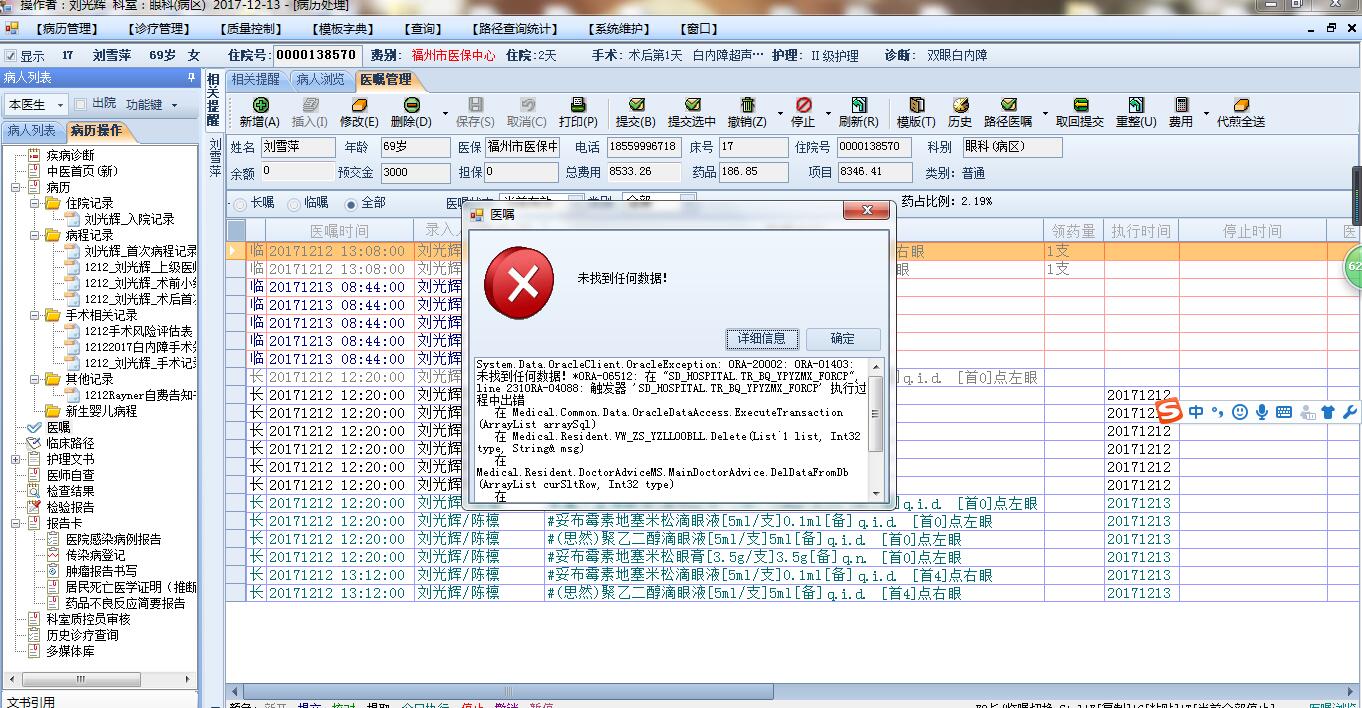Select the 全部 radio button

click(x=351, y=203)
